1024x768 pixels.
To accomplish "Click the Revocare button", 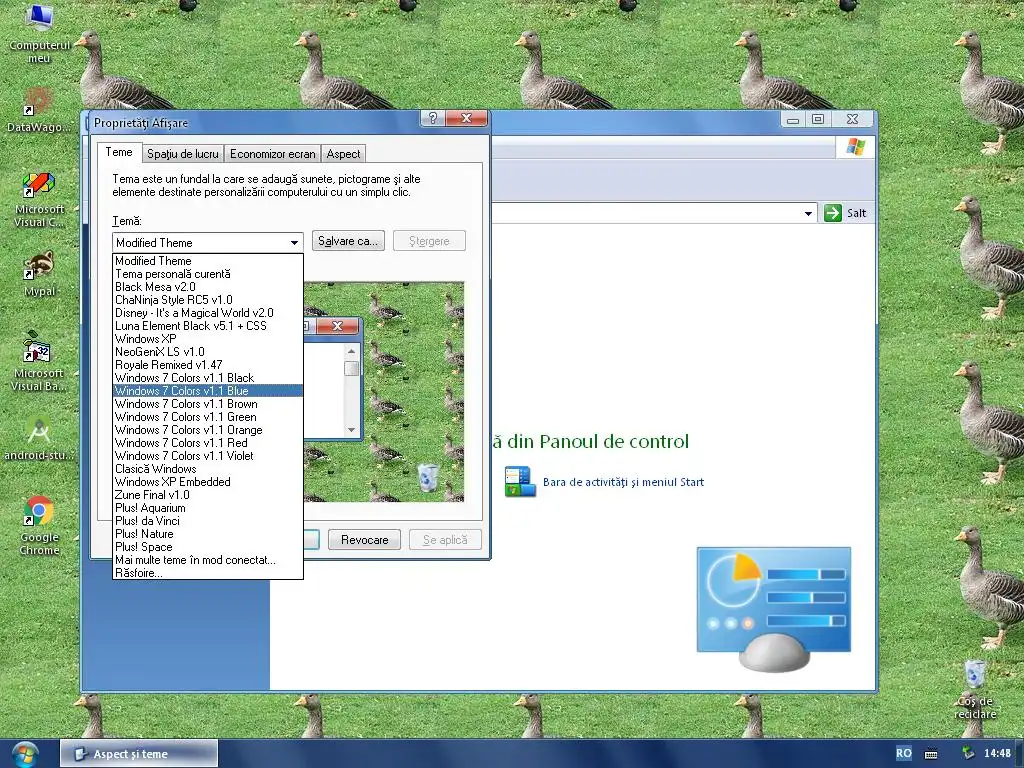I will coord(364,540).
